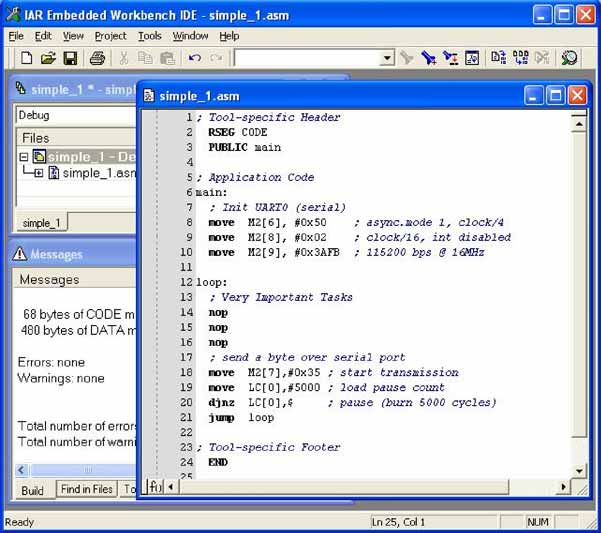Click the Undo arrow icon
601x533 pixels.
pyautogui.click(x=194, y=59)
